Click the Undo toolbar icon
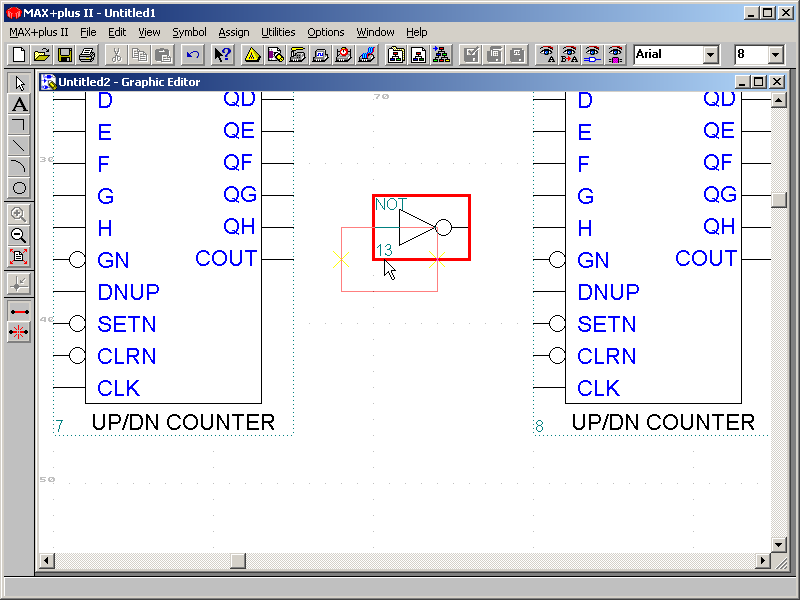800x600 pixels. (193, 55)
